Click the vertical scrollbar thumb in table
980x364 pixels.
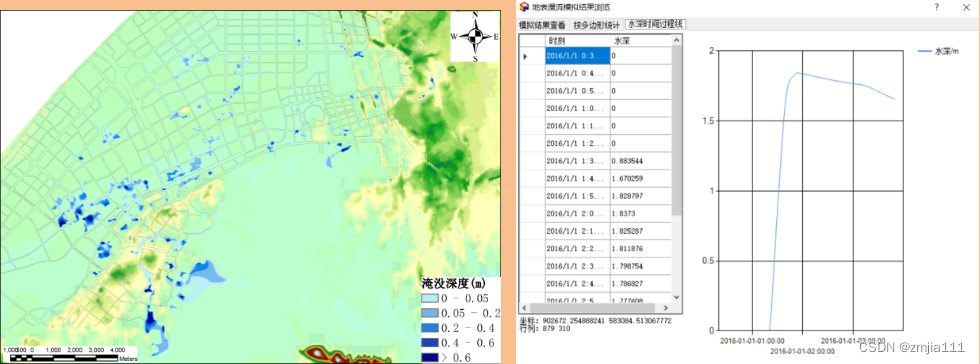point(676,131)
